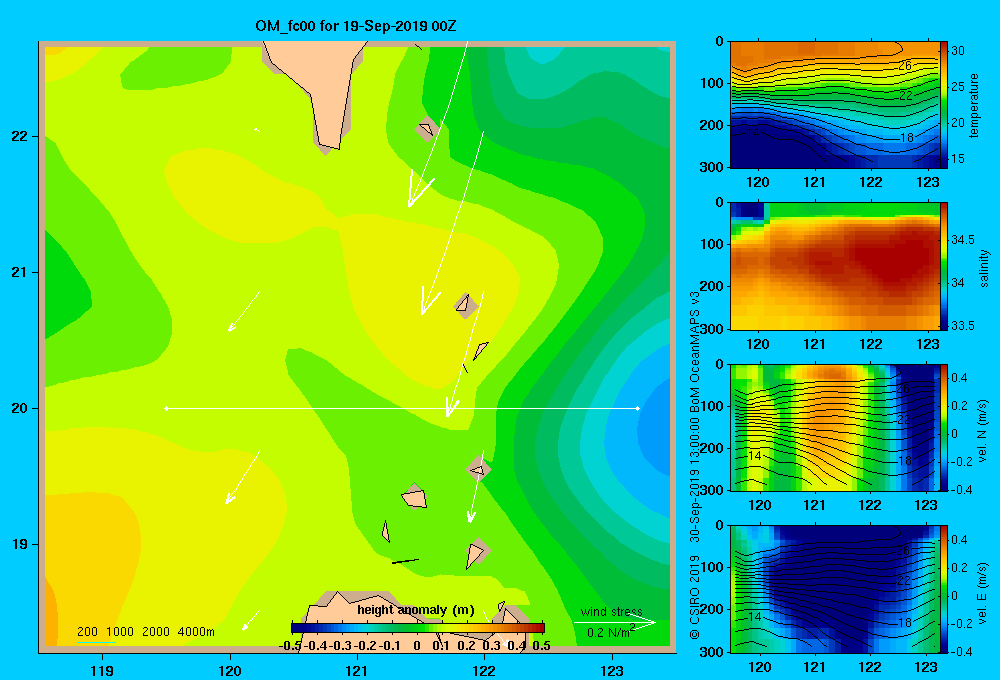Click longitude label '122' below the main map

(485, 670)
